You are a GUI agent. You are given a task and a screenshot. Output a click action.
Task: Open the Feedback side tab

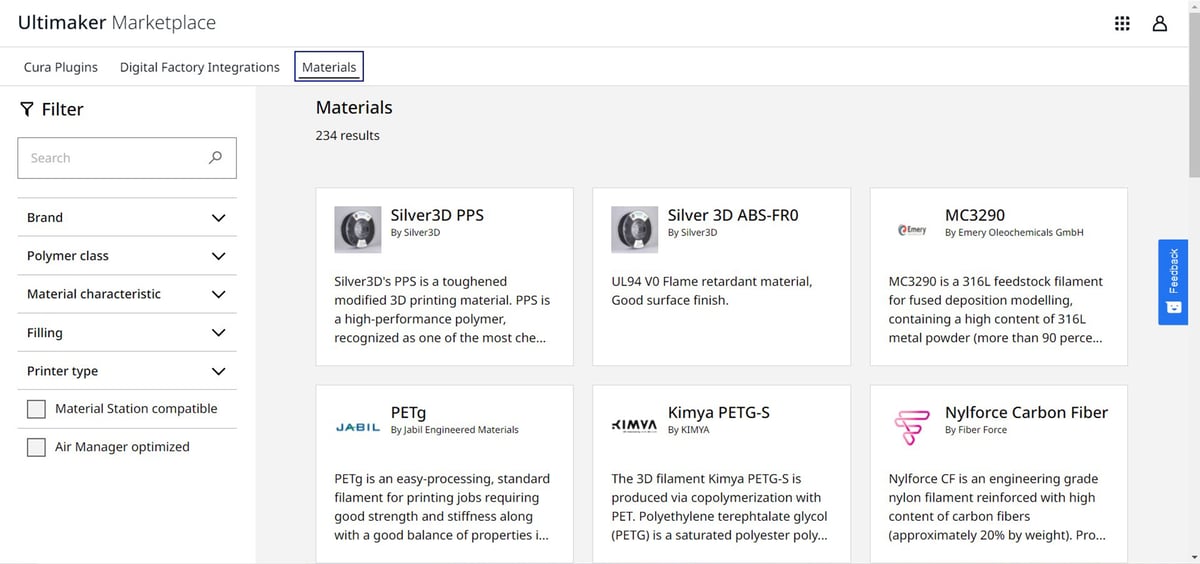click(1173, 282)
